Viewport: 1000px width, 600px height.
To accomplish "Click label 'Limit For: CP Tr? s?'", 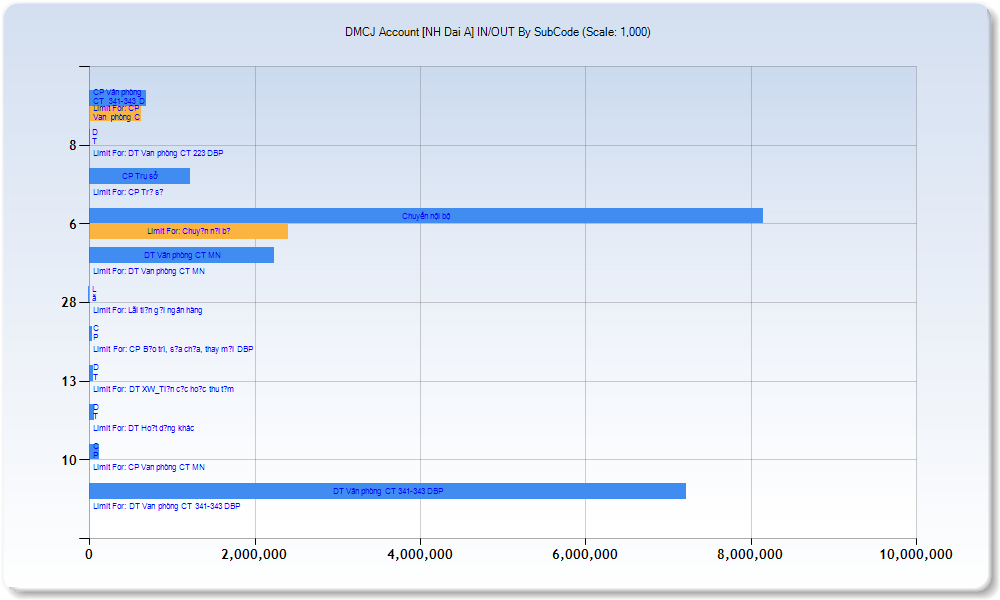I will 128,192.
